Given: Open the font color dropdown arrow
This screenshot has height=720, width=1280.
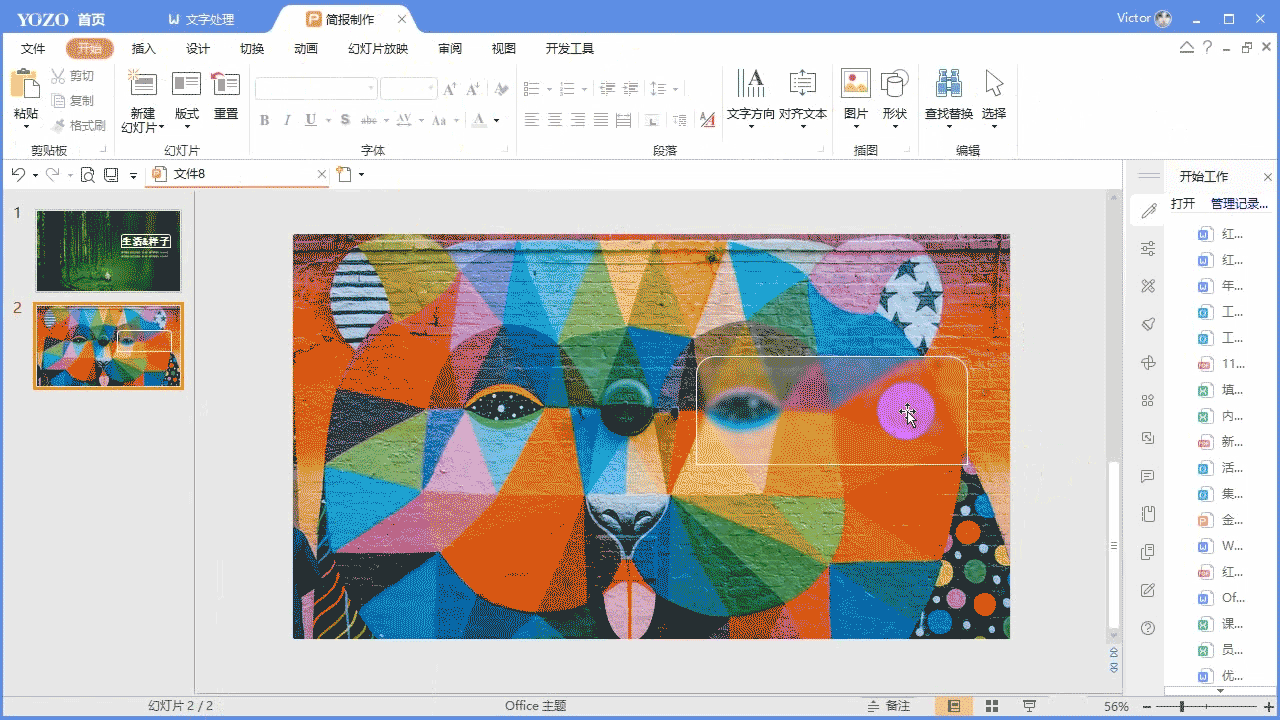Looking at the screenshot, I should pyautogui.click(x=497, y=121).
